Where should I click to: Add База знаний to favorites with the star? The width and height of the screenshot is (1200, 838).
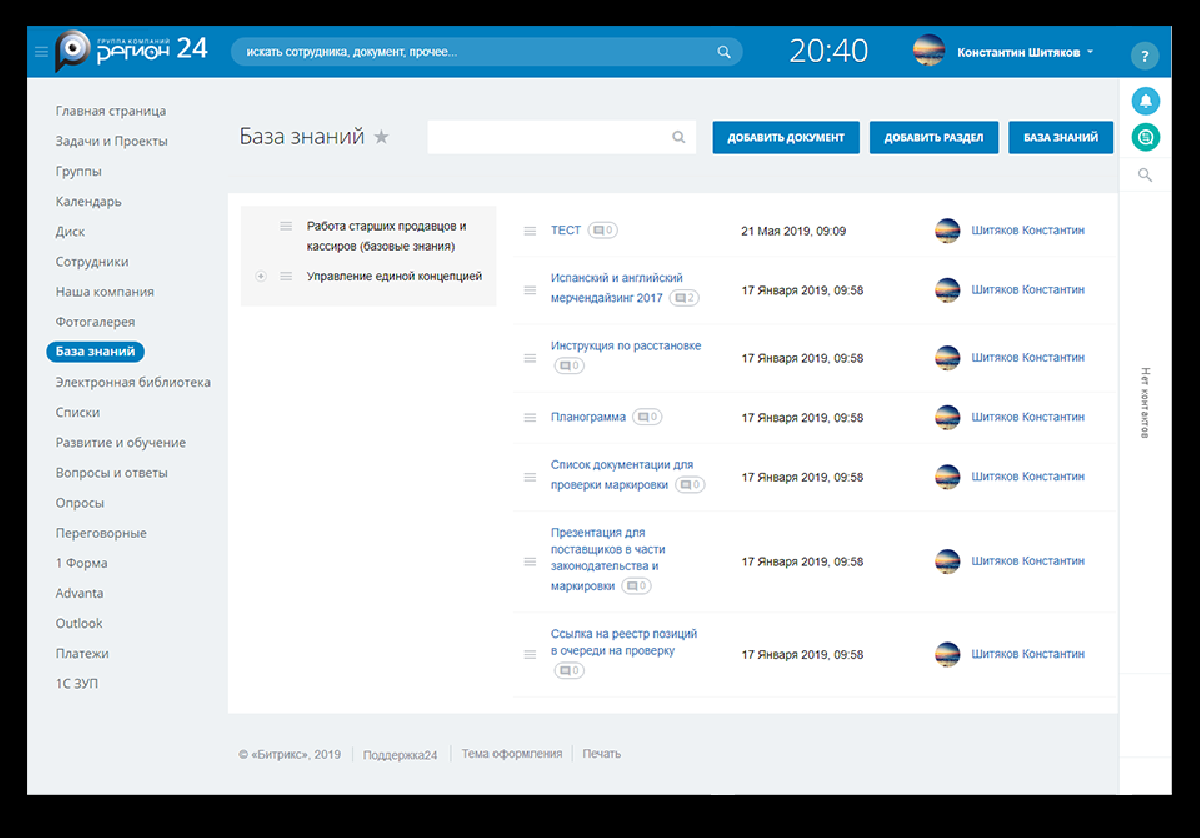[x=381, y=138]
